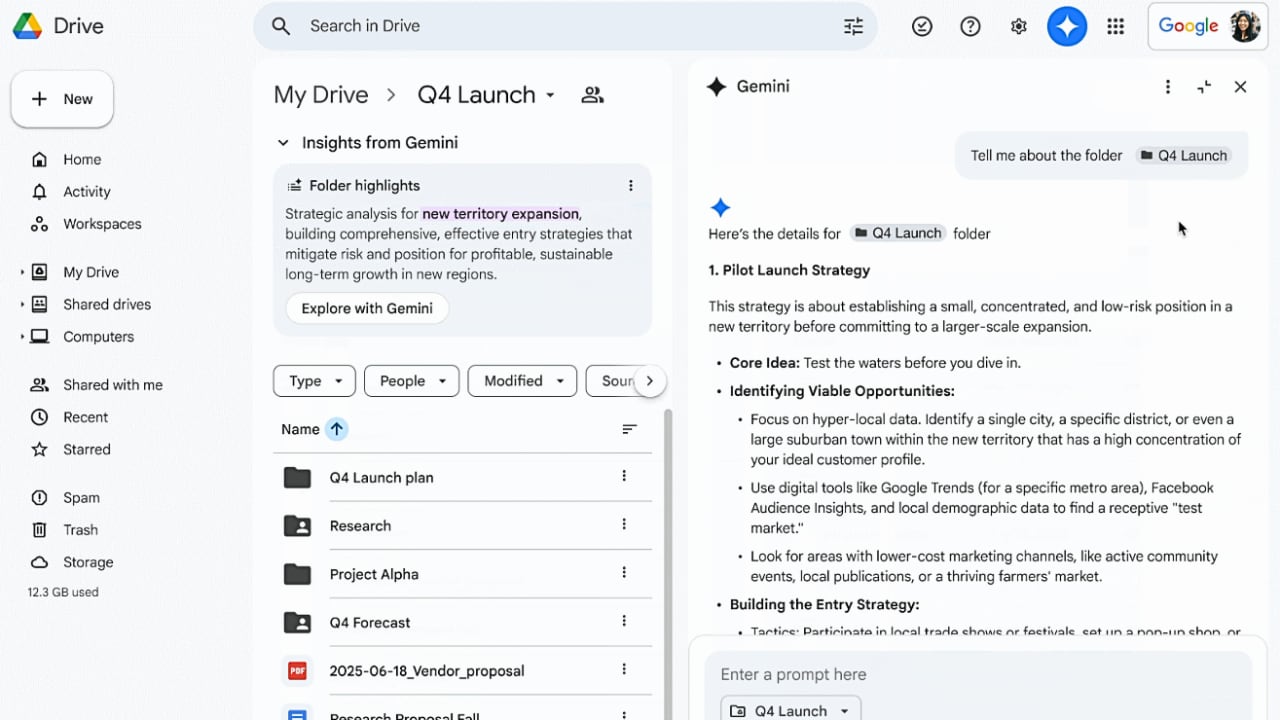Share the Q4 Launch folder via people icon

(x=592, y=94)
